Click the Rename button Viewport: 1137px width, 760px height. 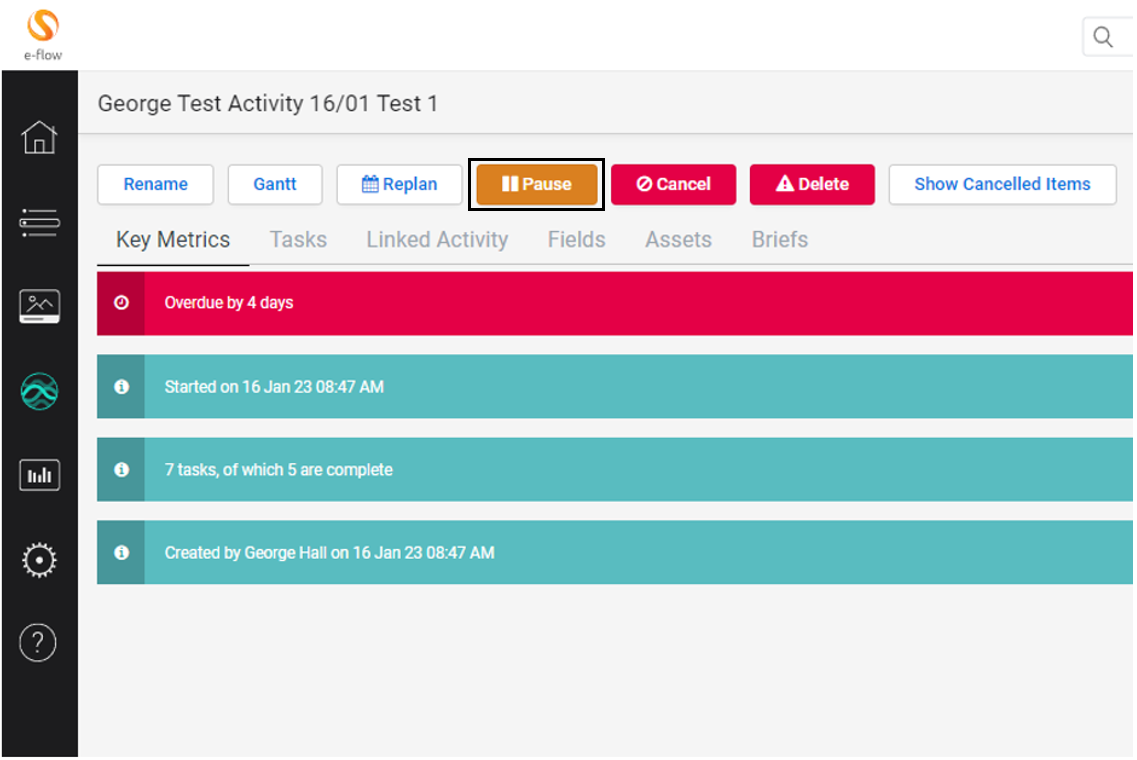[155, 184]
